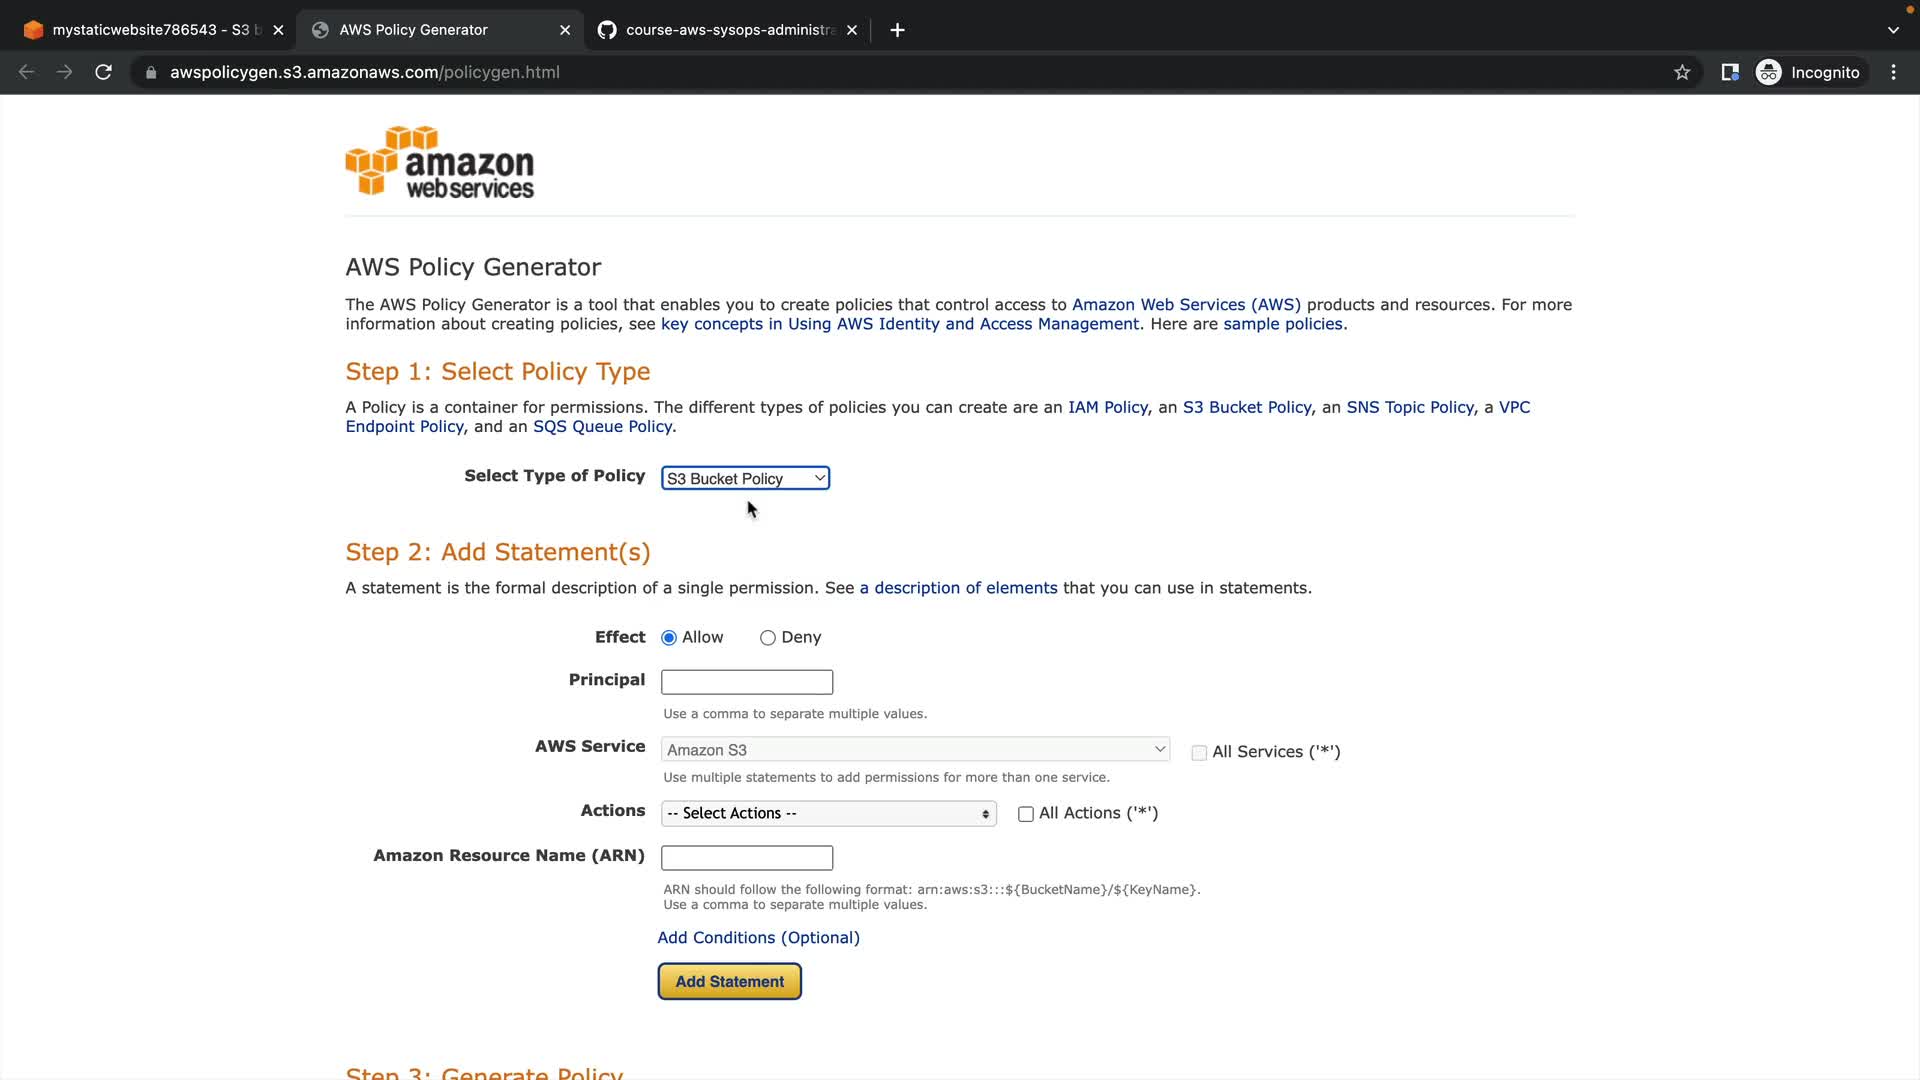Open the AWS Service dropdown

[914, 750]
